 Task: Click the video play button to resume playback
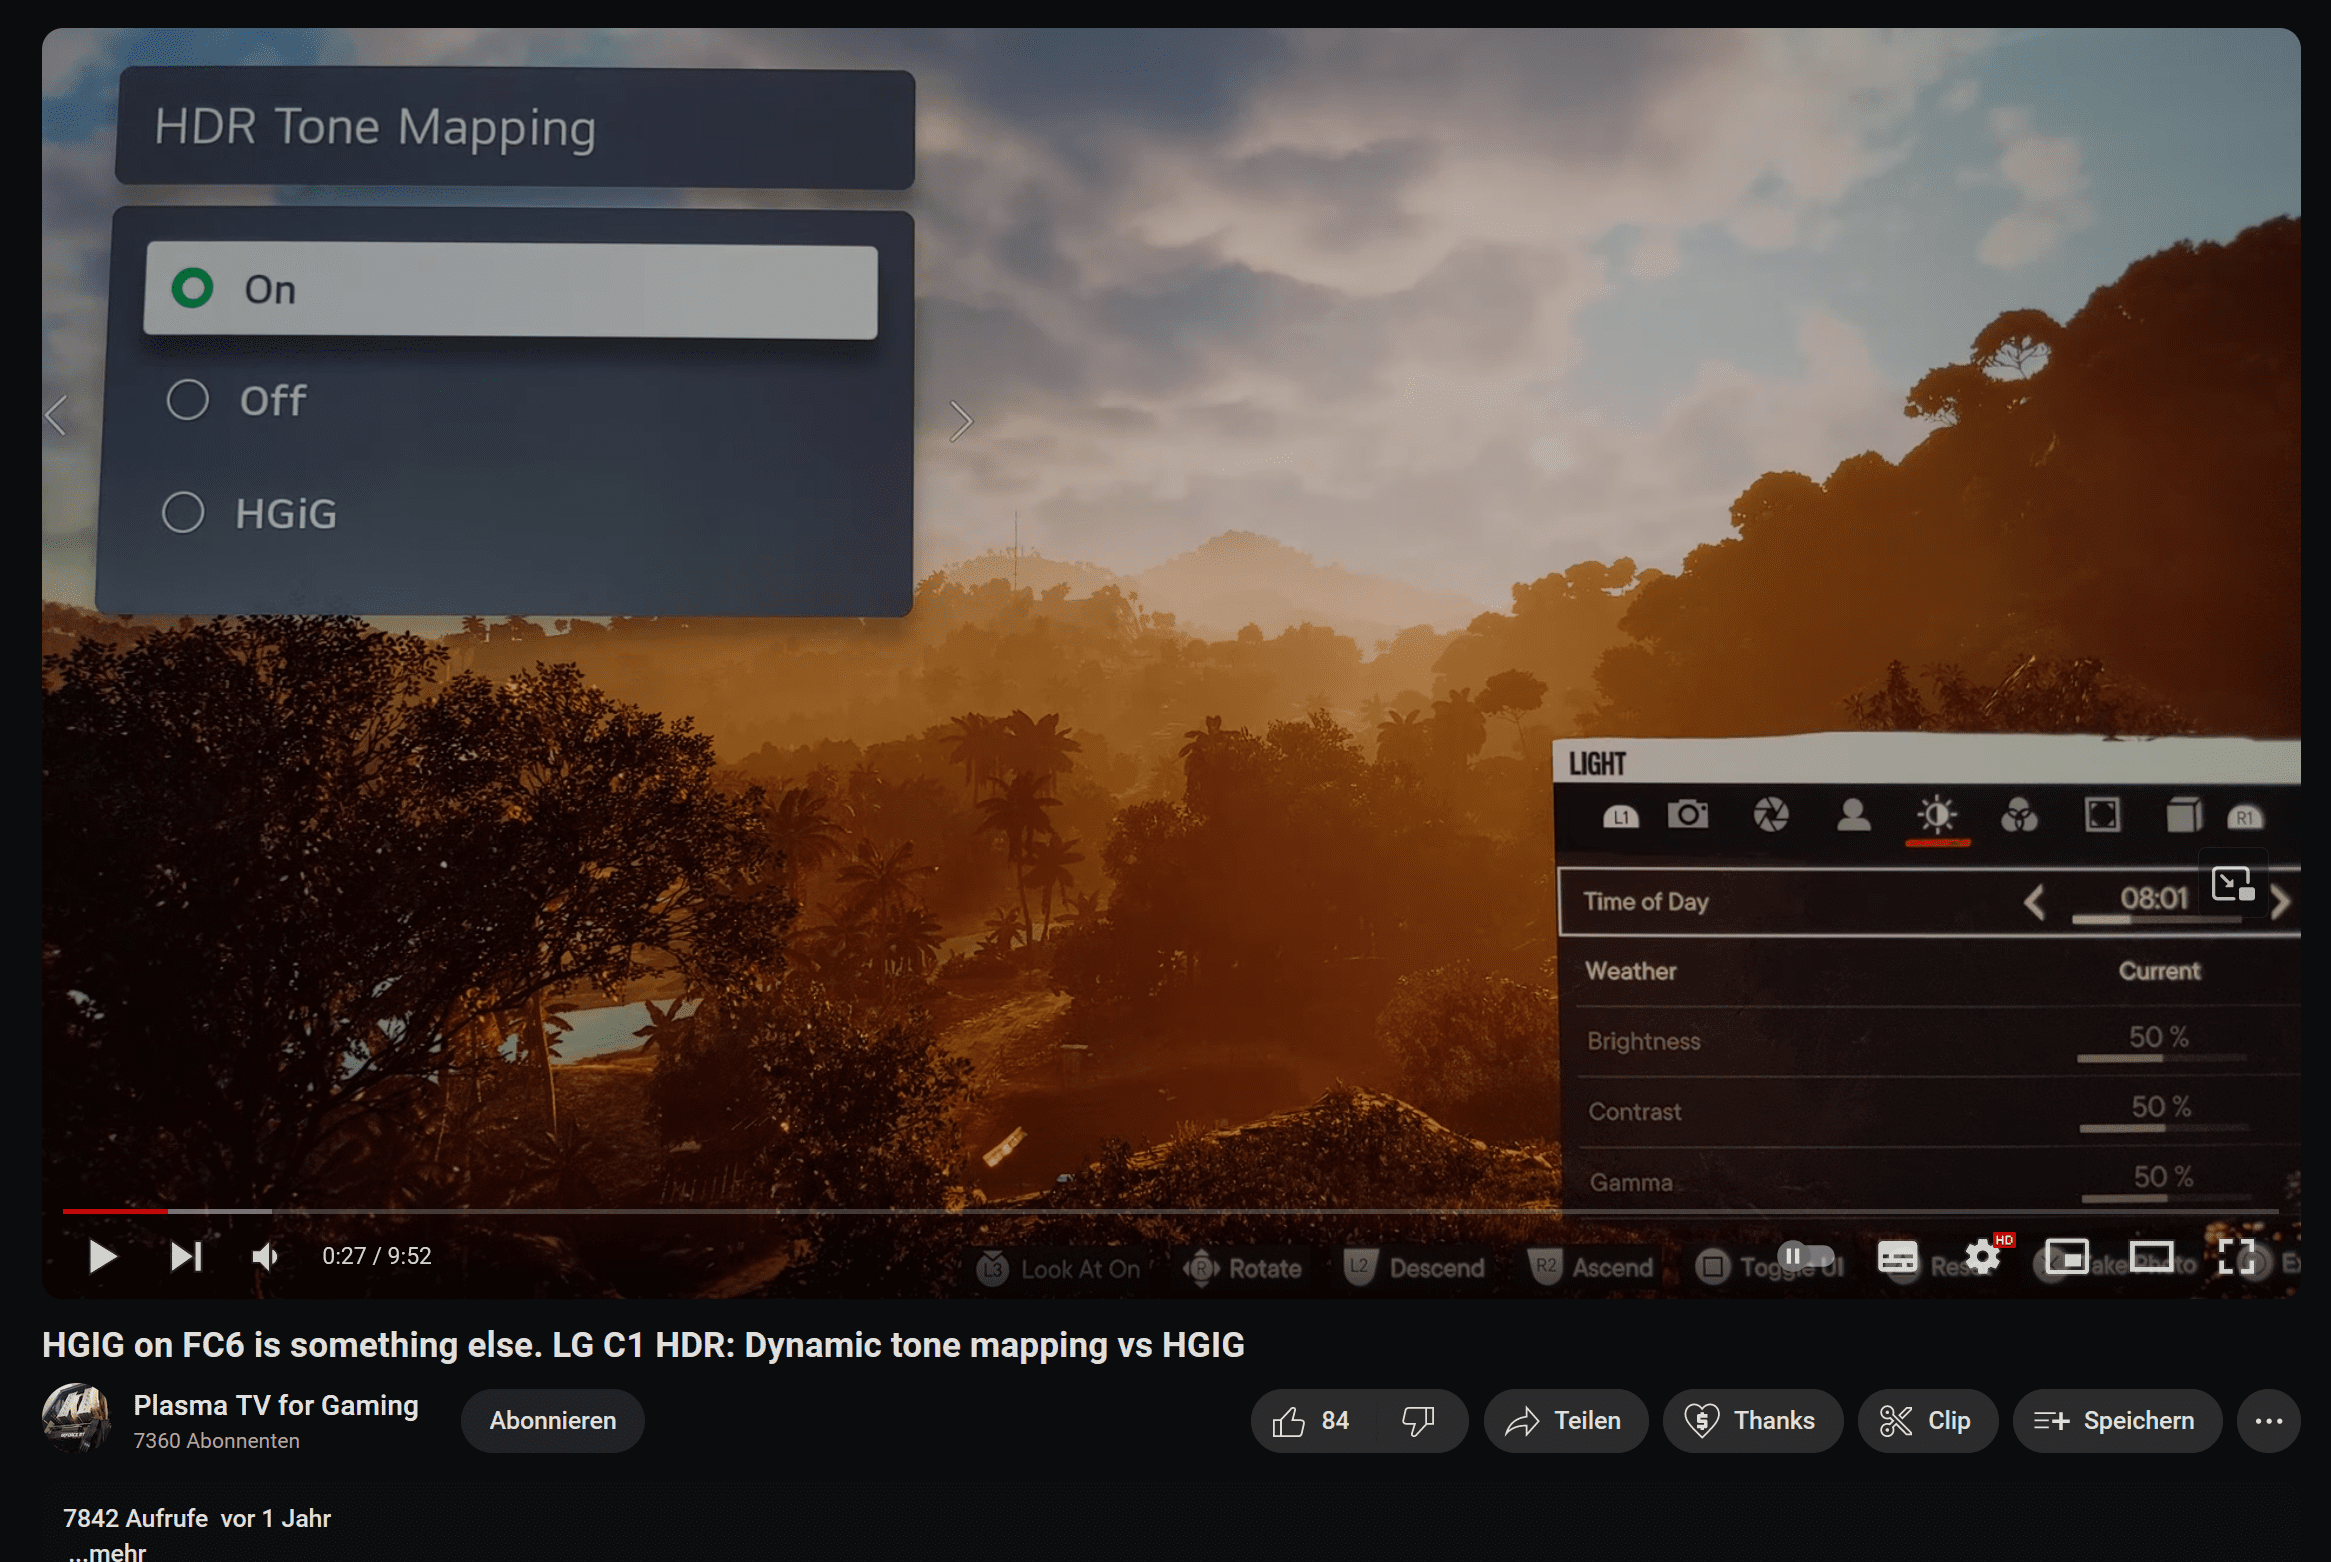99,1255
